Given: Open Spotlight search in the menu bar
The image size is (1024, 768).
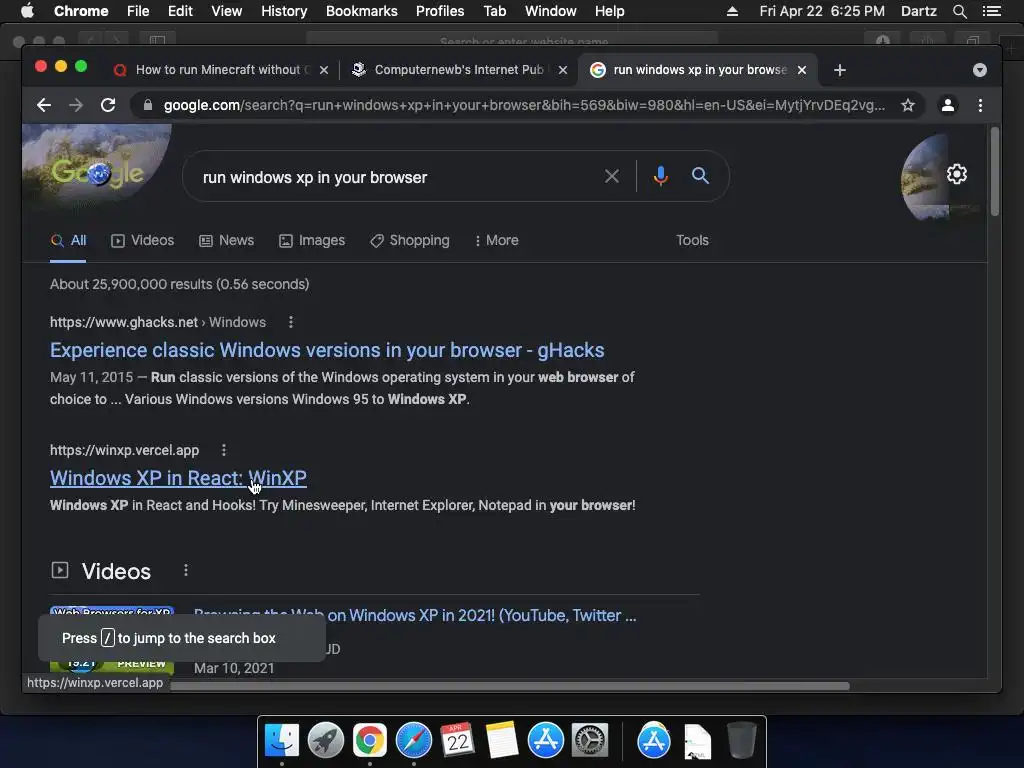Looking at the screenshot, I should [959, 11].
